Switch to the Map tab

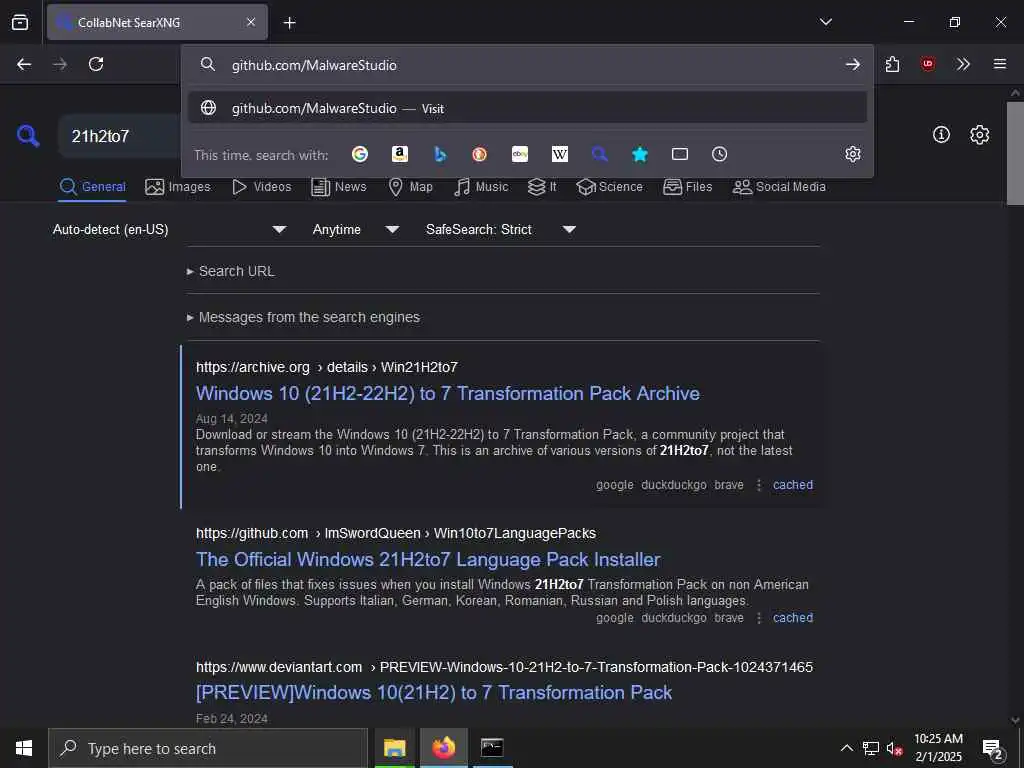[411, 187]
